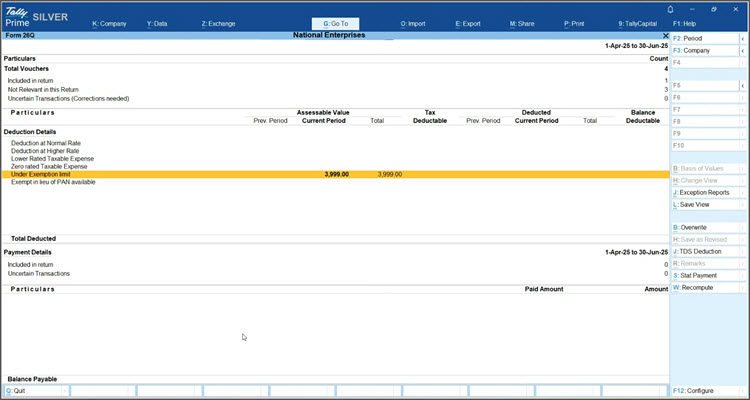Click the TallyPrime SILVER logo
750x400 pixels.
(x=36, y=16)
